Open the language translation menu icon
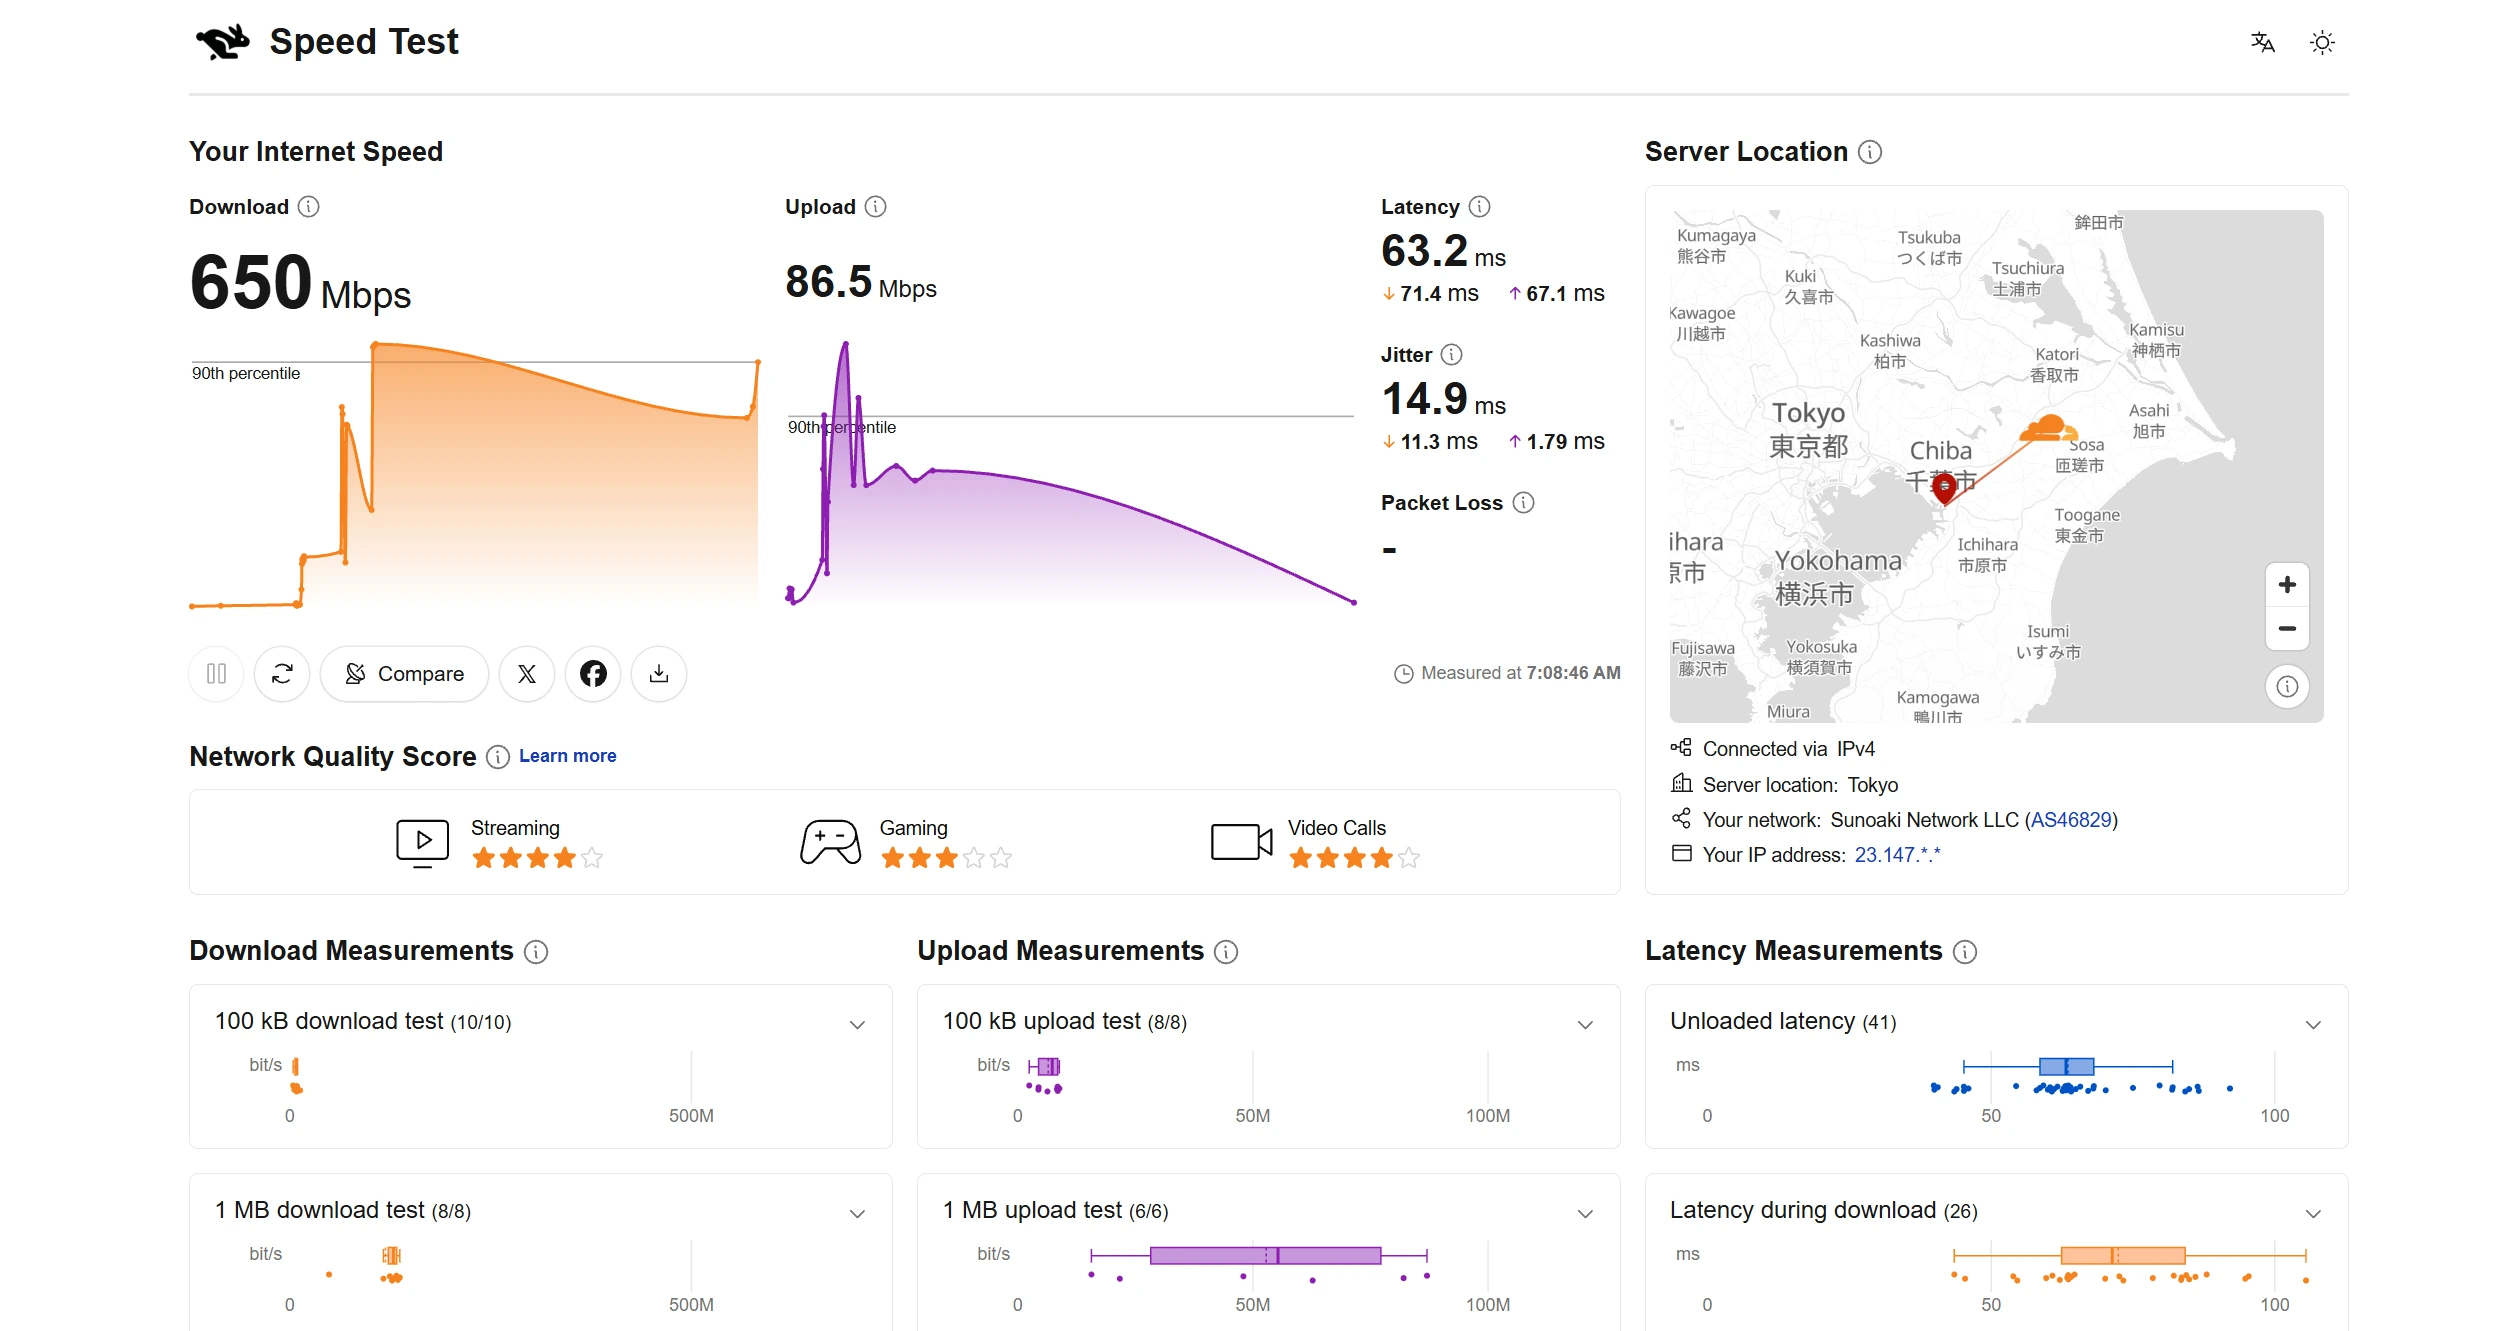 (2263, 42)
